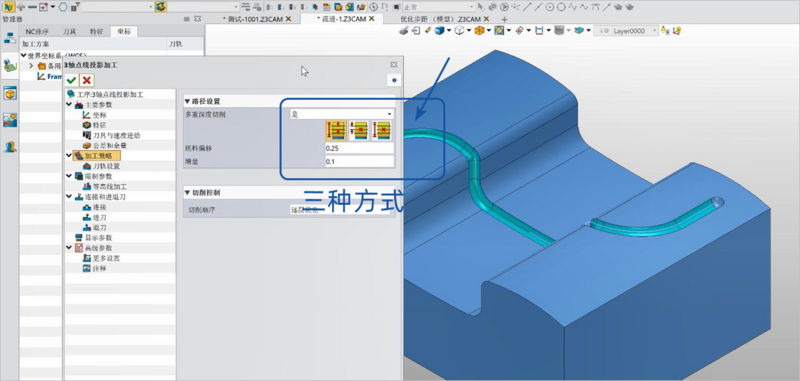Select 进刀 tree item
Viewport: 800px width, 381px height.
(x=99, y=217)
